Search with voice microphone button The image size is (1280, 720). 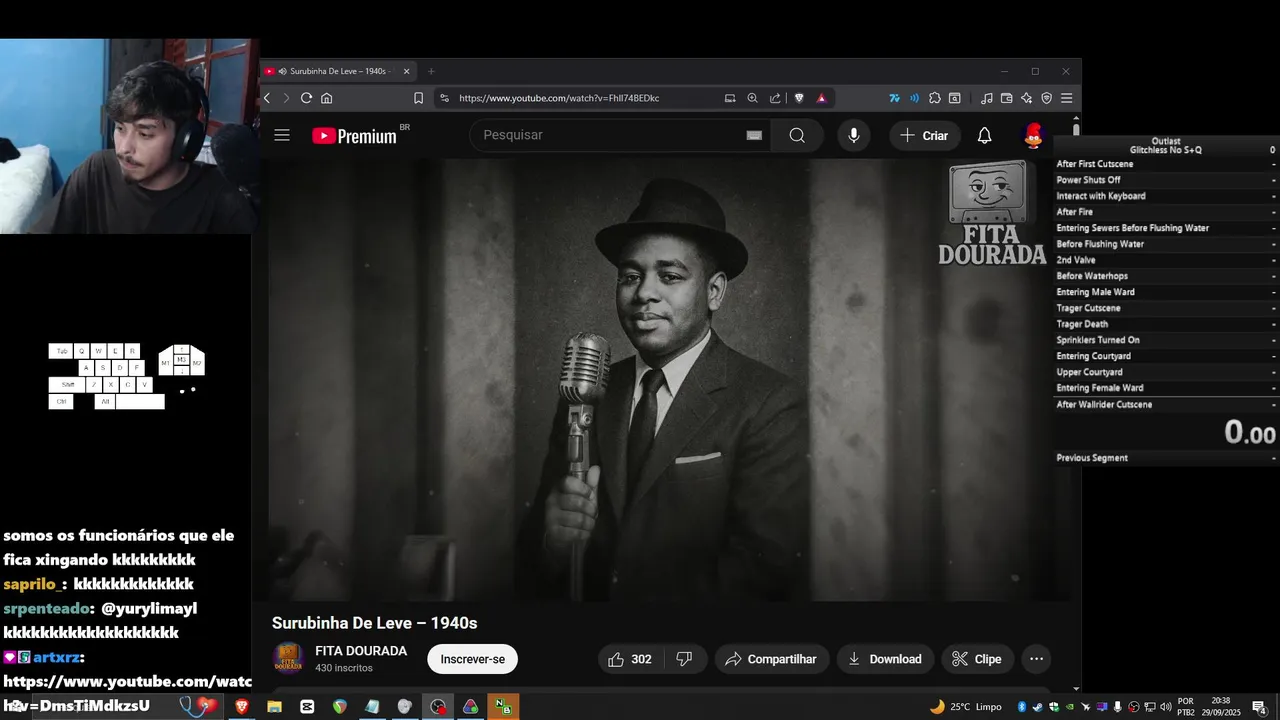[x=853, y=135]
